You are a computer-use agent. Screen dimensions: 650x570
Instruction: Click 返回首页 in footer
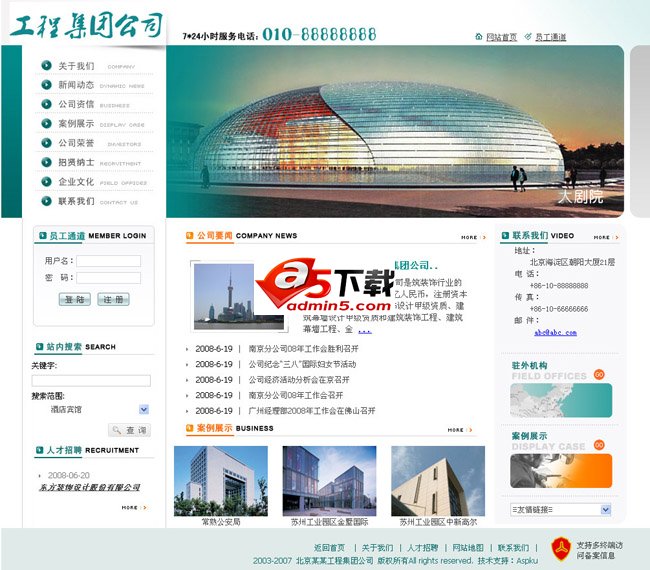point(329,548)
